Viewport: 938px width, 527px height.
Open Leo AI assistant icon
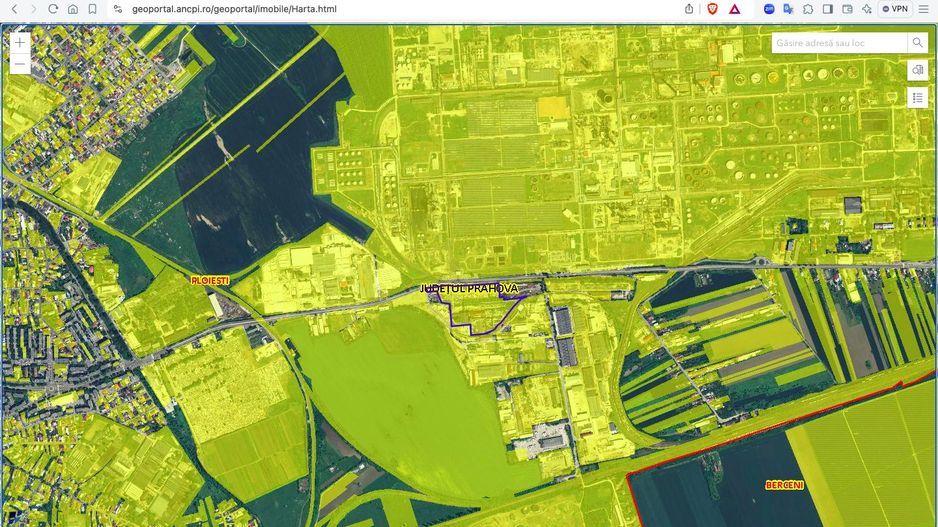coord(867,9)
